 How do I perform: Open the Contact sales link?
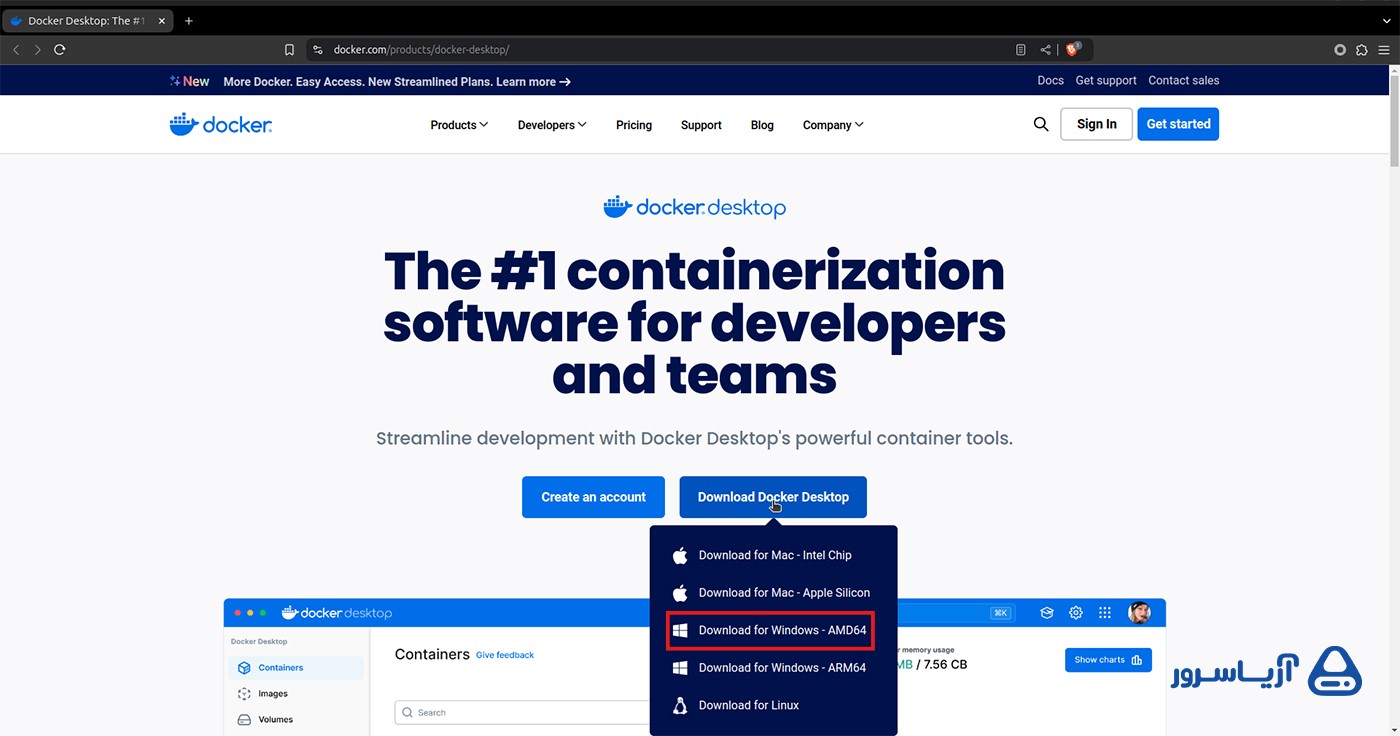tap(1184, 81)
